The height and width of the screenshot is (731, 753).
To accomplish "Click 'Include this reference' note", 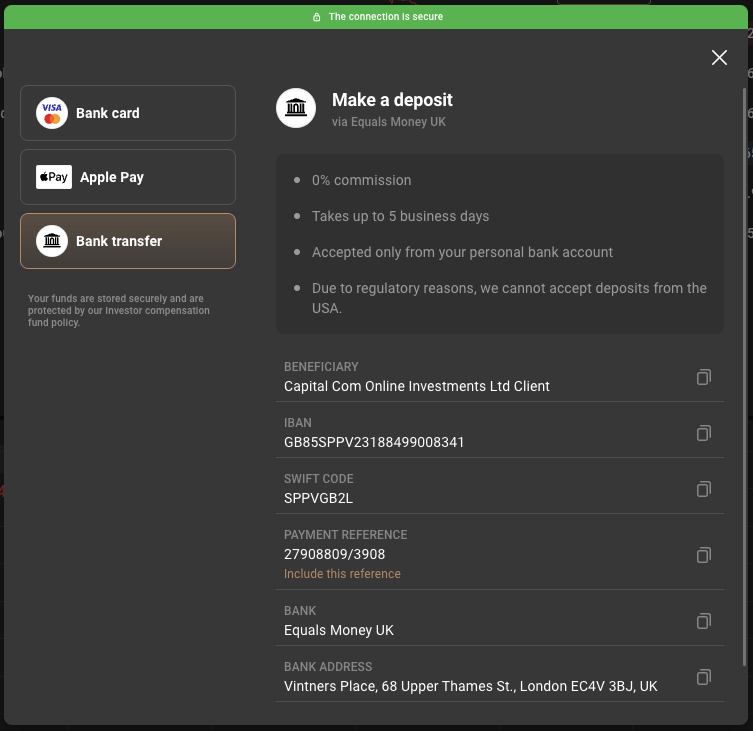I will pyautogui.click(x=342, y=574).
